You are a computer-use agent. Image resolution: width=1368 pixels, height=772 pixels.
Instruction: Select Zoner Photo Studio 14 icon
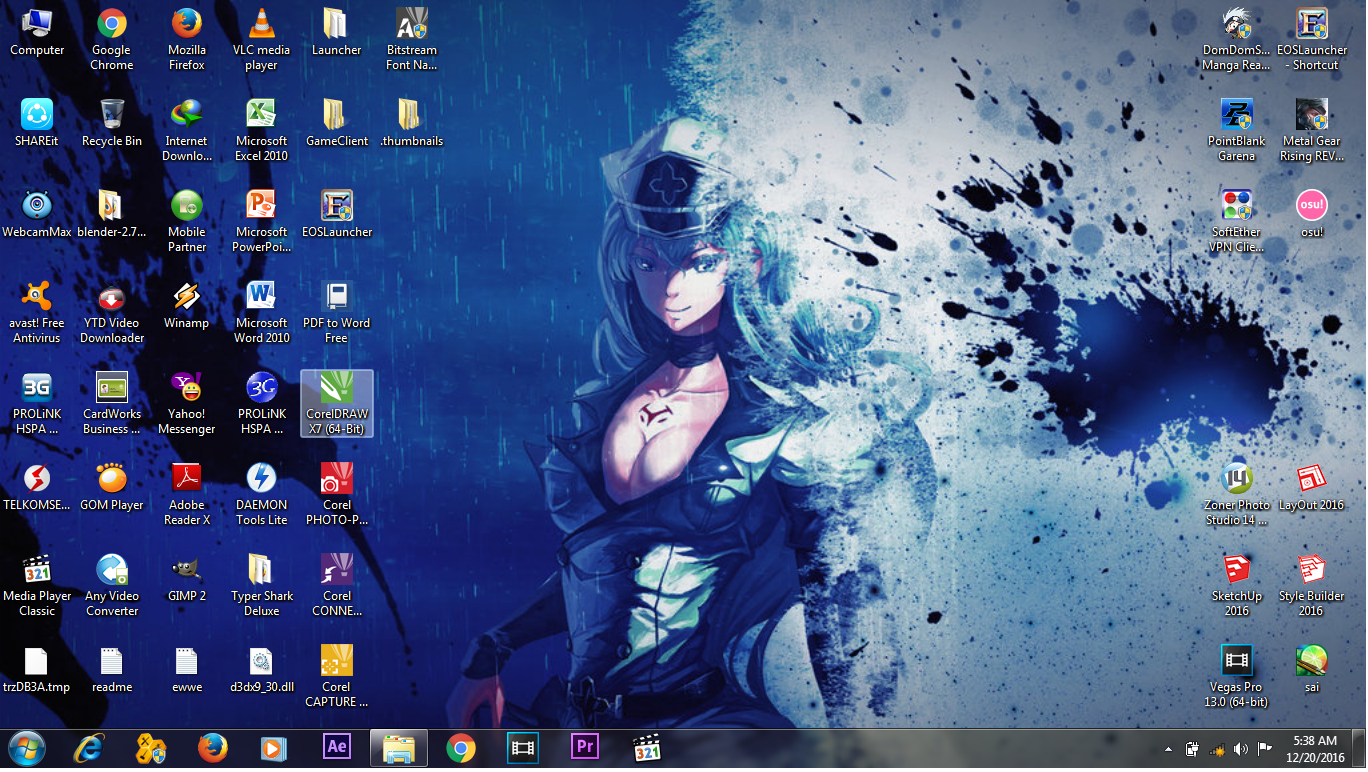coord(1237,494)
